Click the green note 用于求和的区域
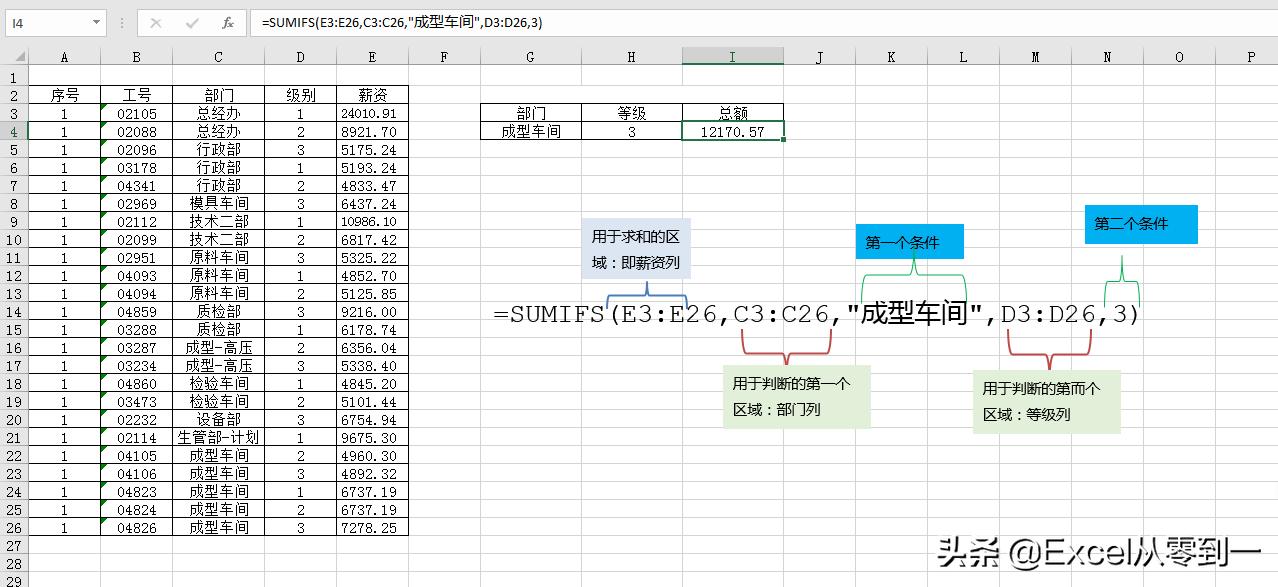This screenshot has width=1278, height=587. pyautogui.click(x=634, y=248)
